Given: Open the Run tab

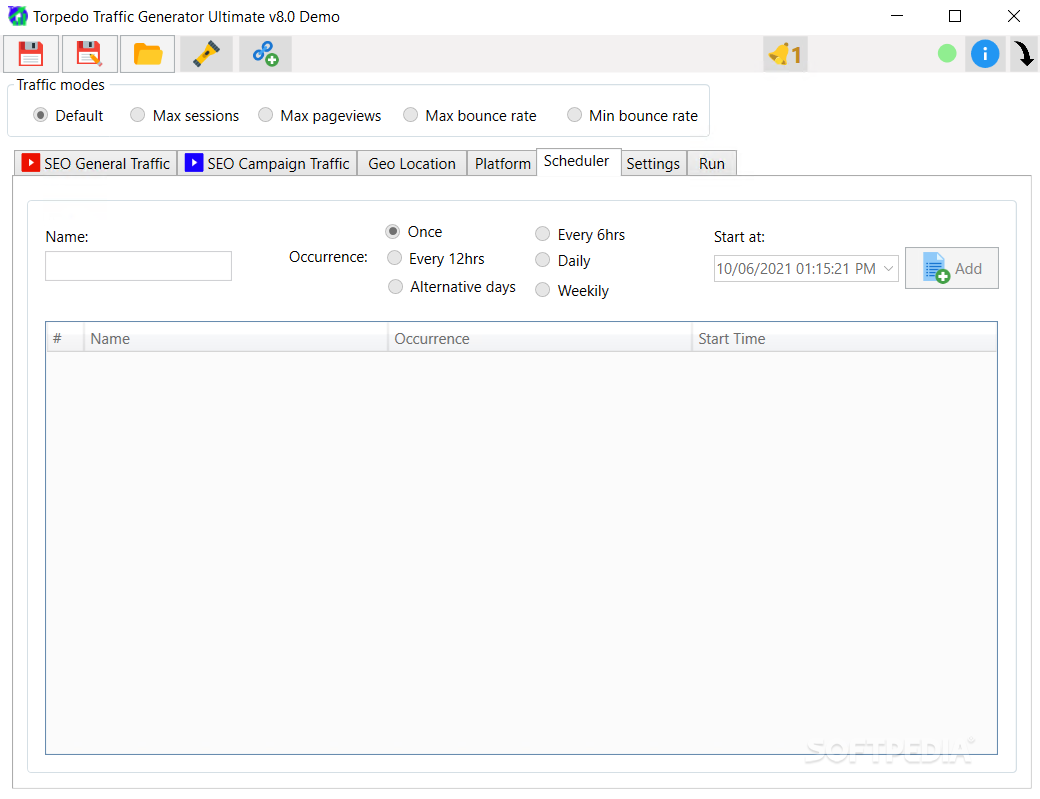Looking at the screenshot, I should [x=712, y=163].
